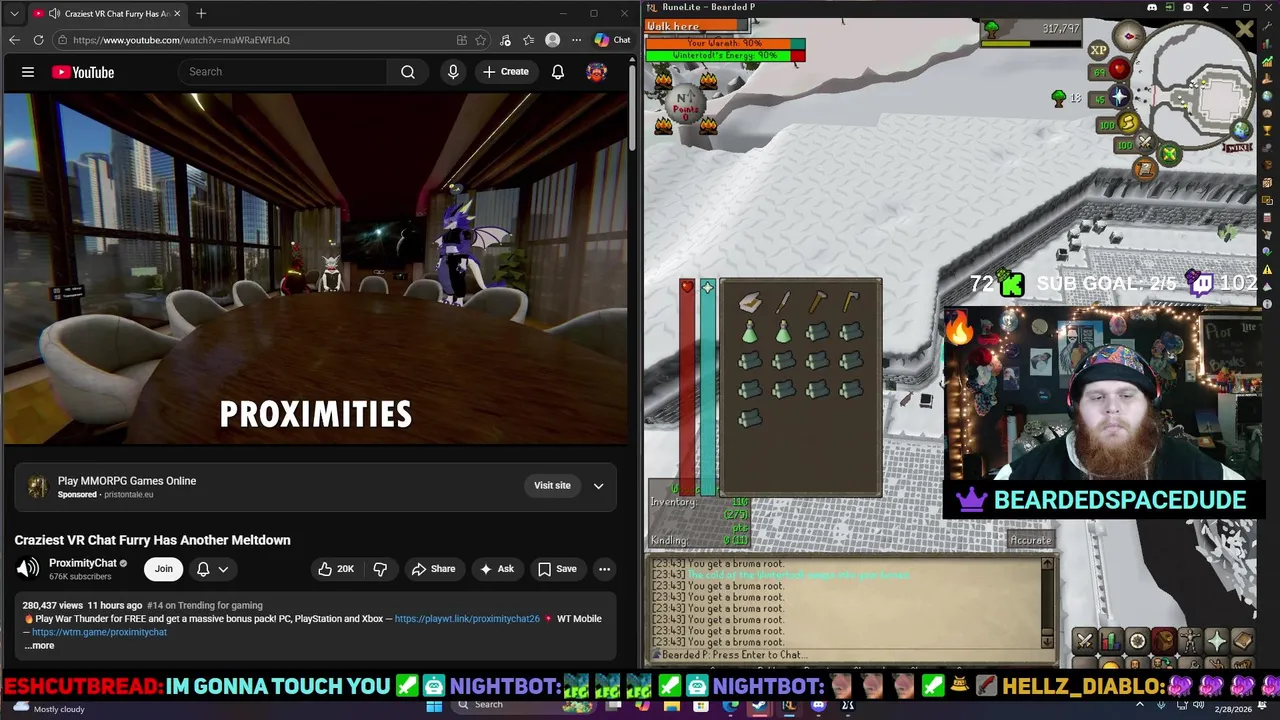
Task: Take RuneLite screenshot with camera icon
Action: point(1188,7)
